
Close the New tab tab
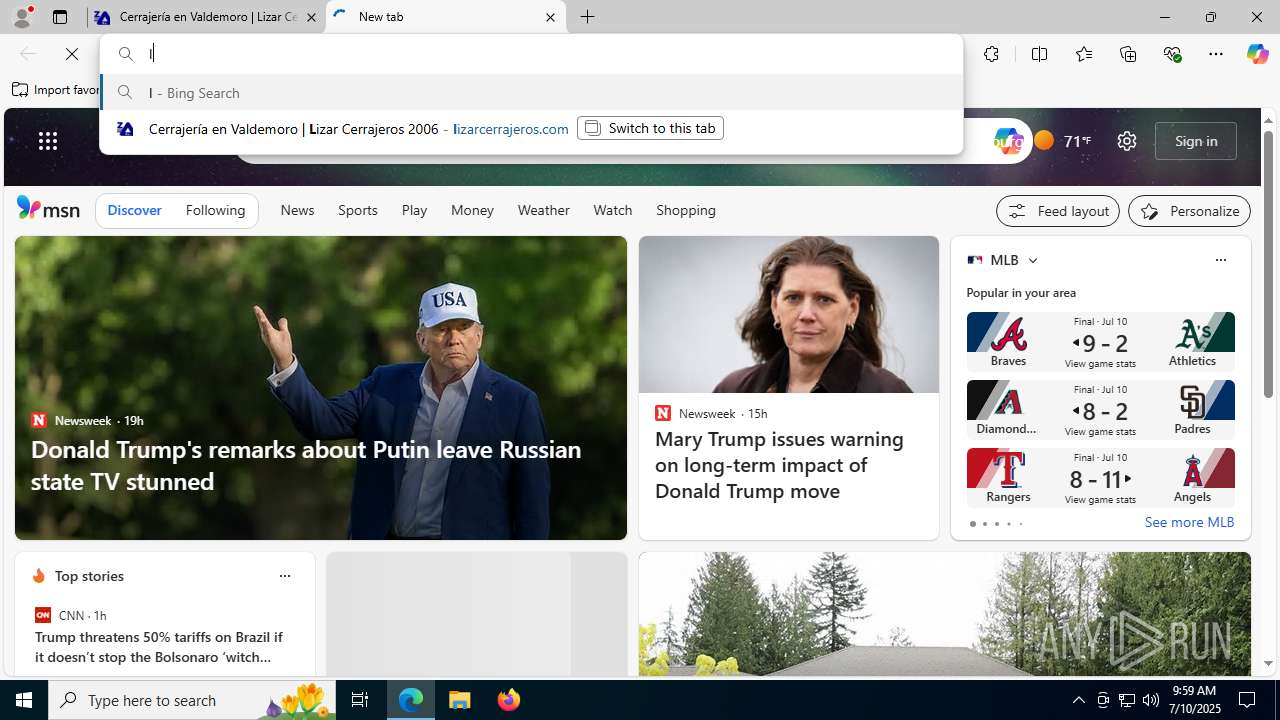[550, 17]
